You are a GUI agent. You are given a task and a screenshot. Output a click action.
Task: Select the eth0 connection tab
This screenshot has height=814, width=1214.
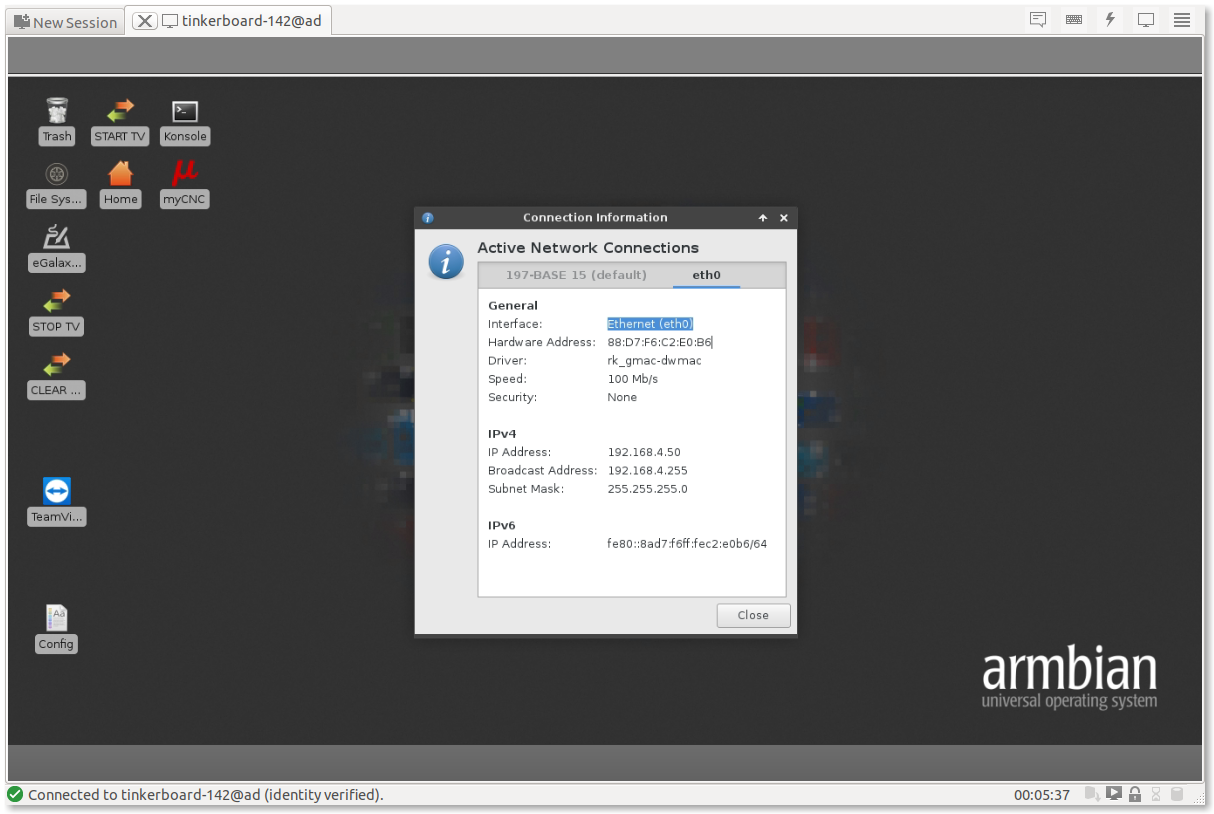706,275
